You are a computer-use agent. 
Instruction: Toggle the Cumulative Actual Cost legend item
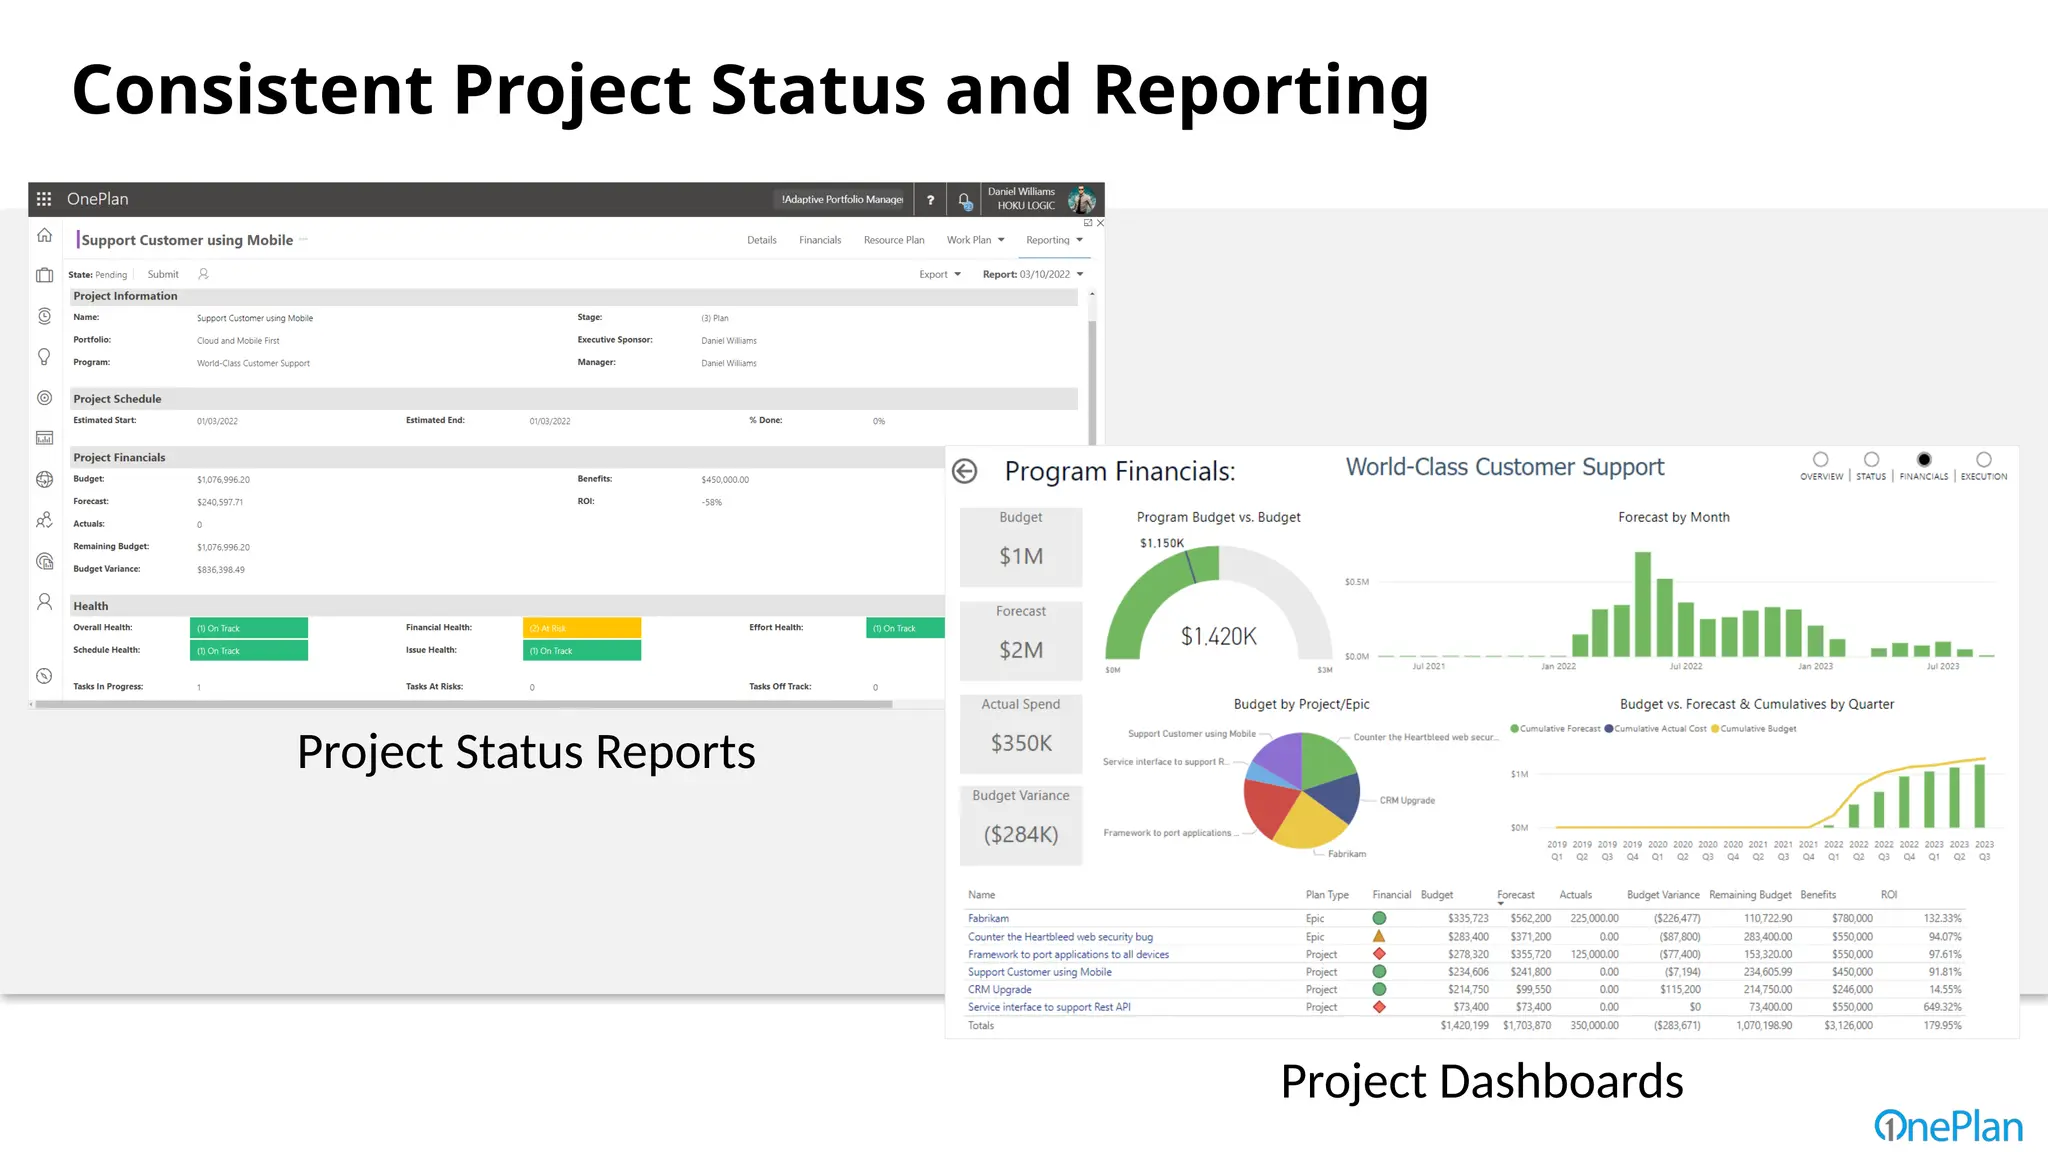tap(1655, 729)
